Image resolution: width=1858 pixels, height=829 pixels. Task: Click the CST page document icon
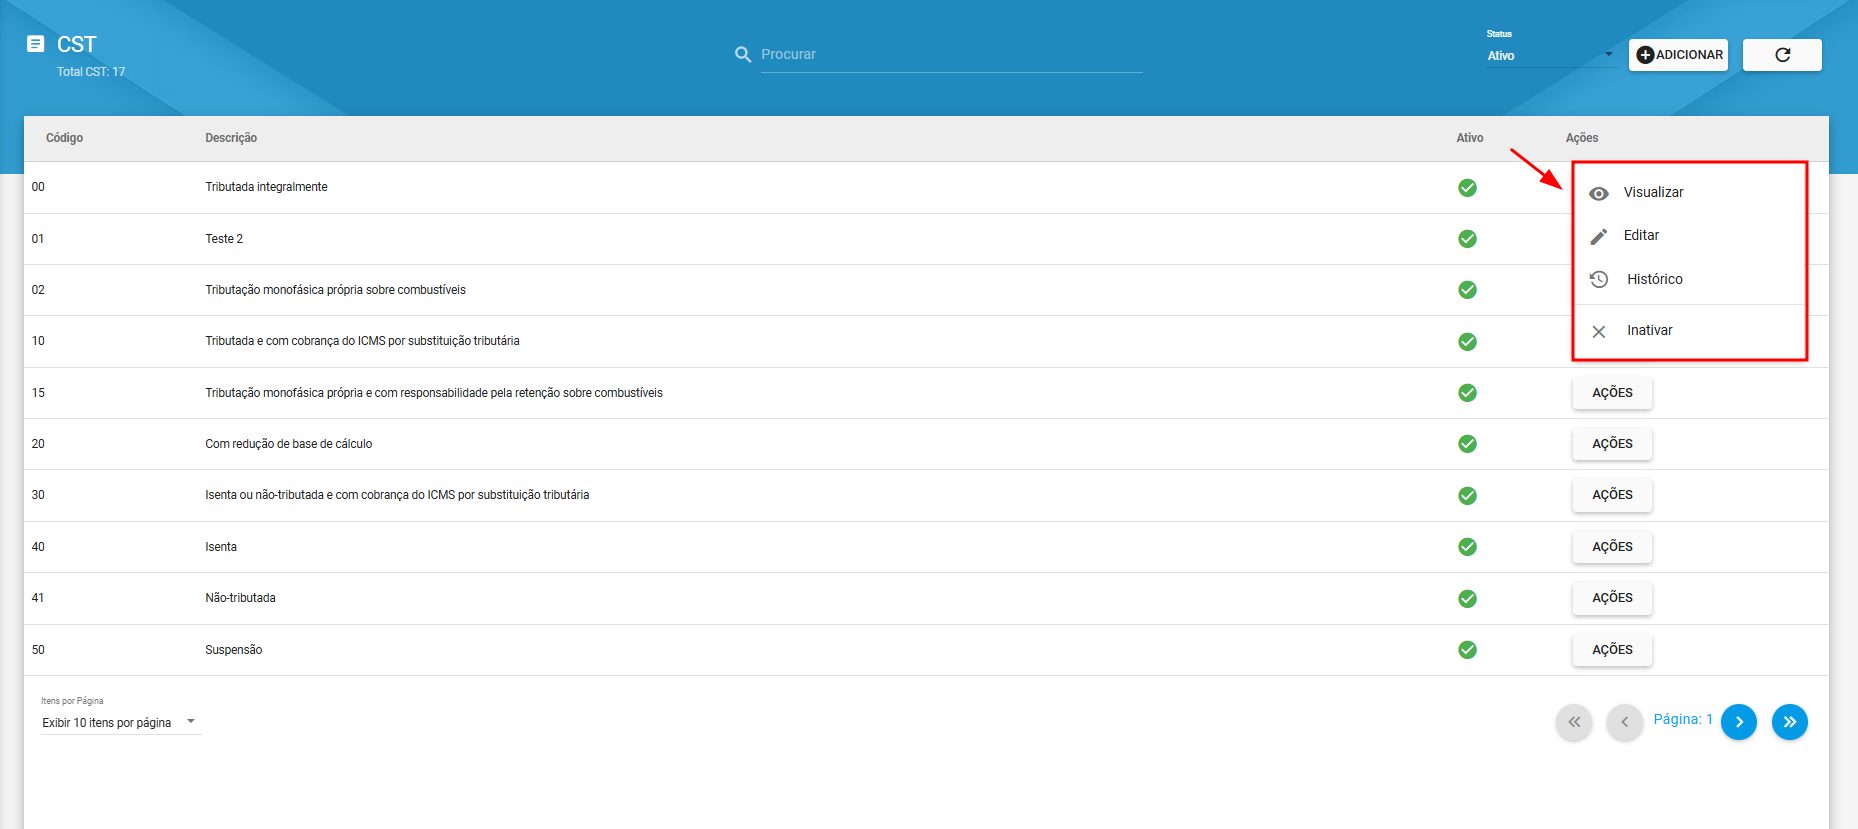36,44
